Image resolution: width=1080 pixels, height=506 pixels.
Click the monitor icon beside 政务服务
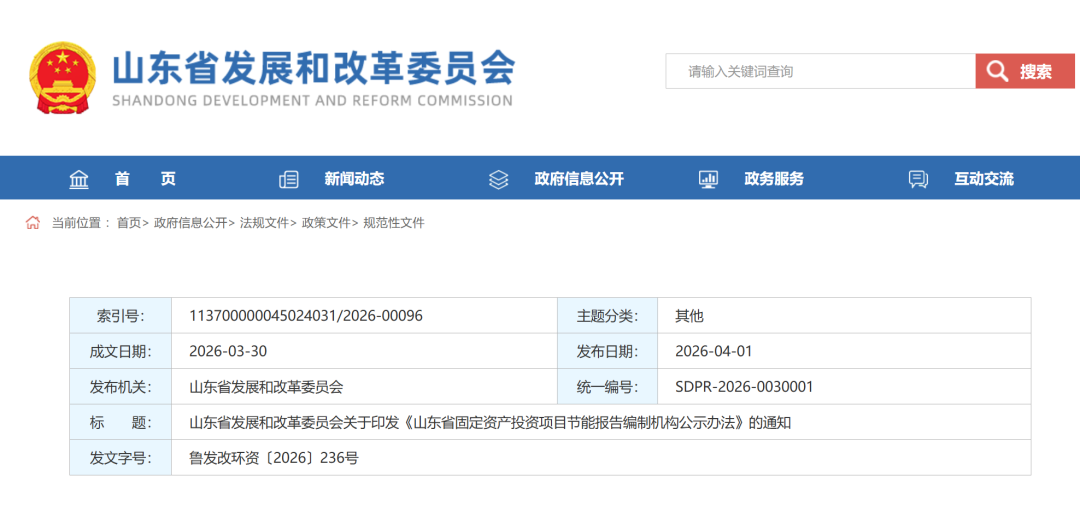(708, 179)
